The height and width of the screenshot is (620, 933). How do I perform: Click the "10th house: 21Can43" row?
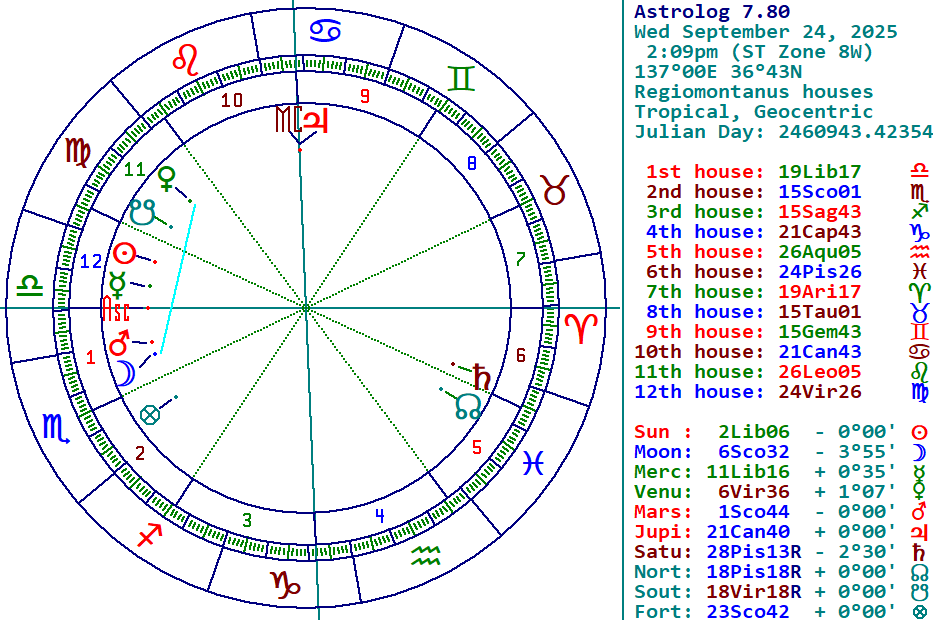(x=748, y=352)
